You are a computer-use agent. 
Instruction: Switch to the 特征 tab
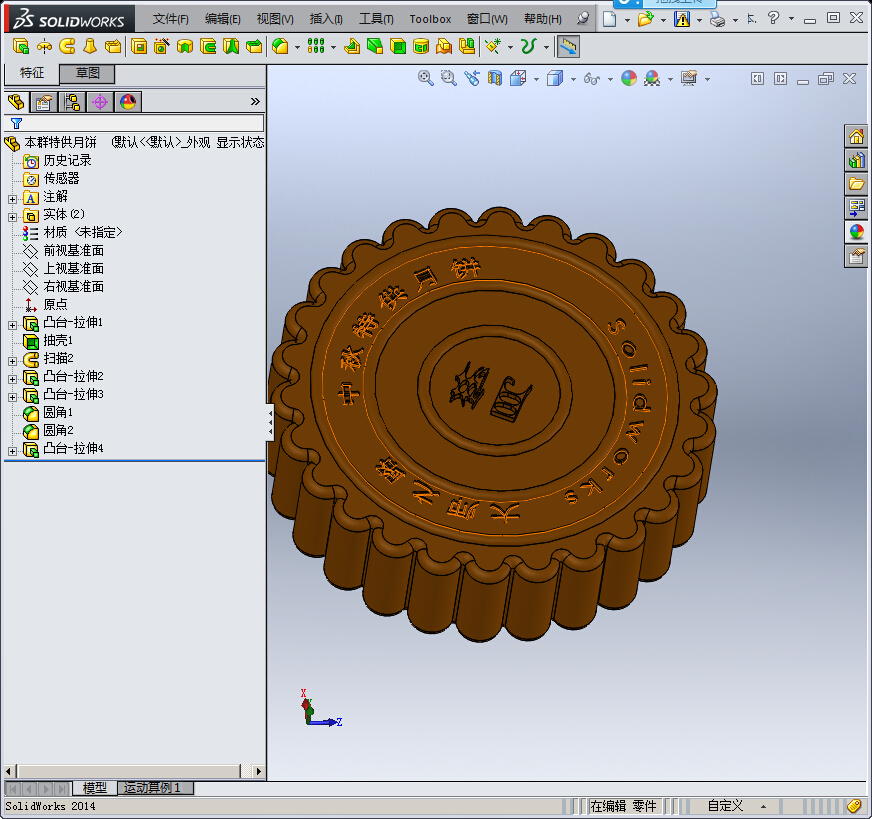tap(32, 73)
